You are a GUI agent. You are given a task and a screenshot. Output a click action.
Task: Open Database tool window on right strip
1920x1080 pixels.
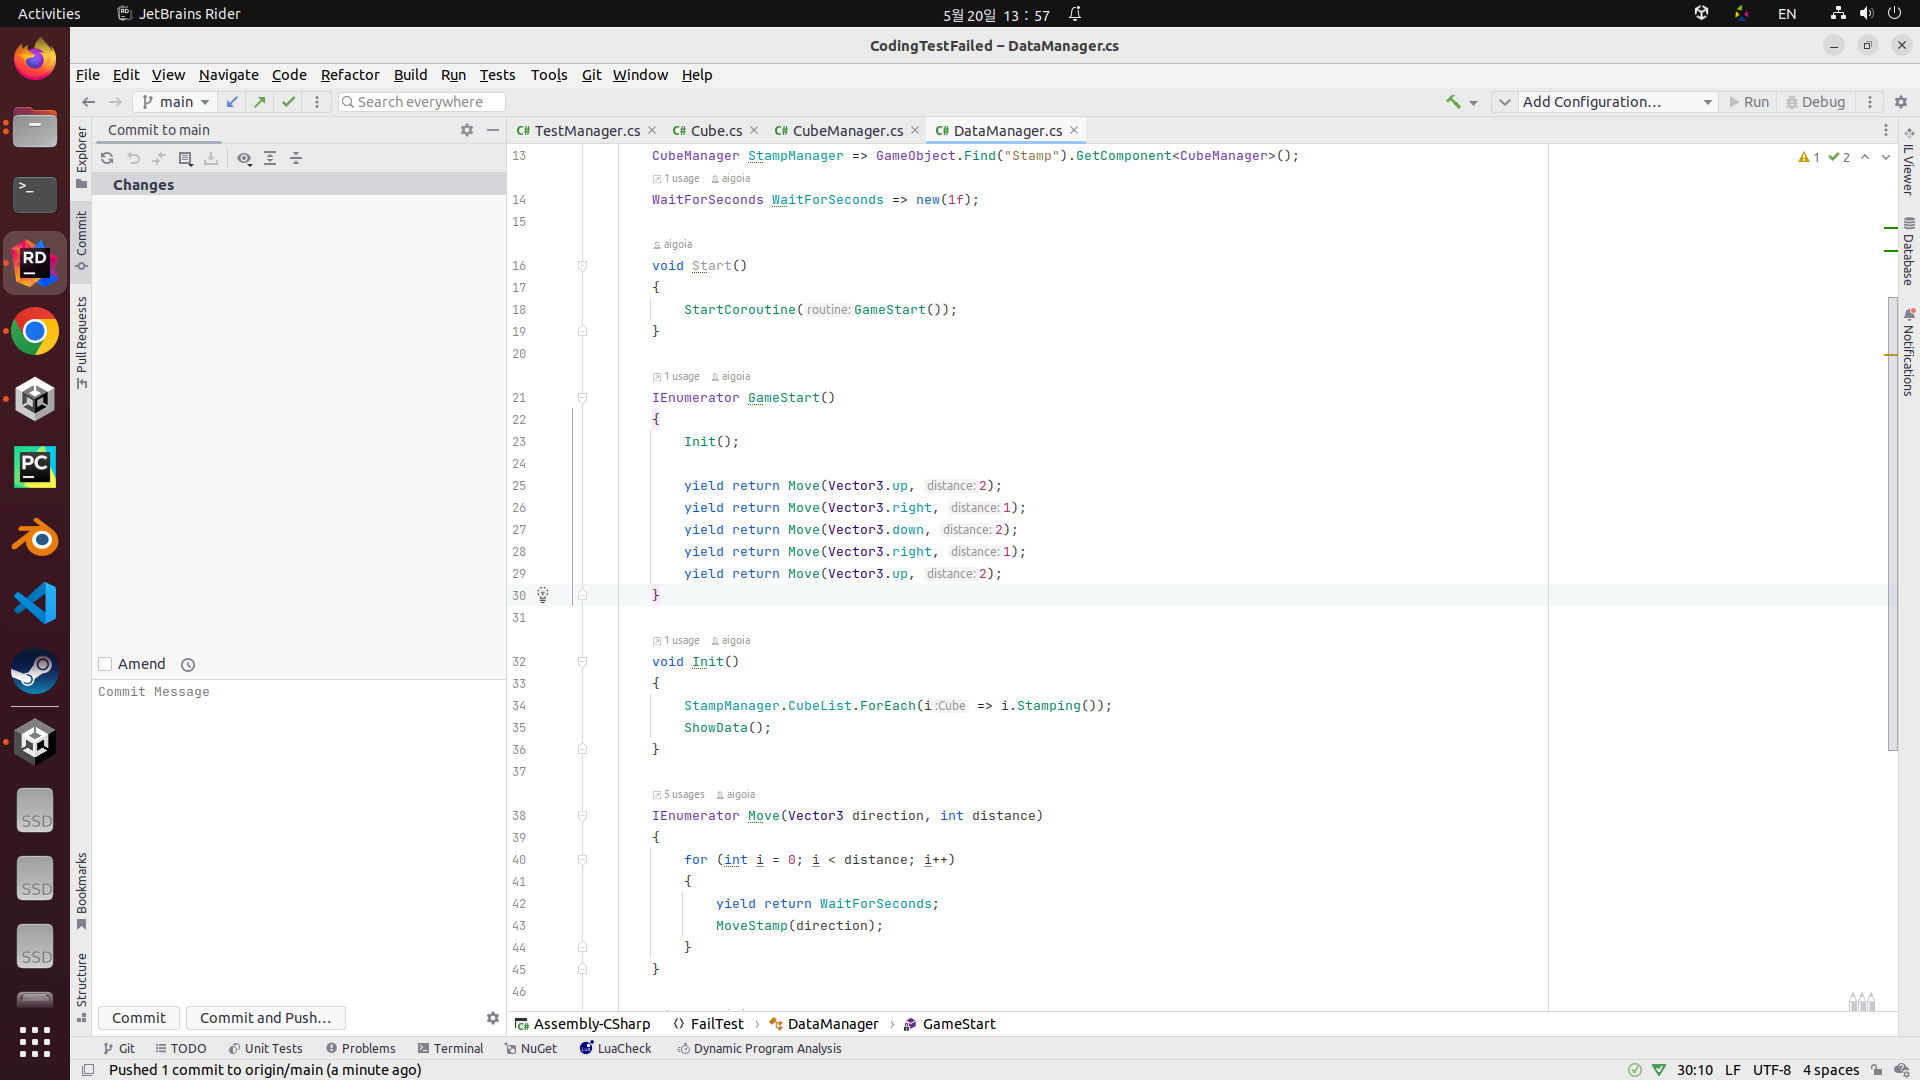point(1909,251)
